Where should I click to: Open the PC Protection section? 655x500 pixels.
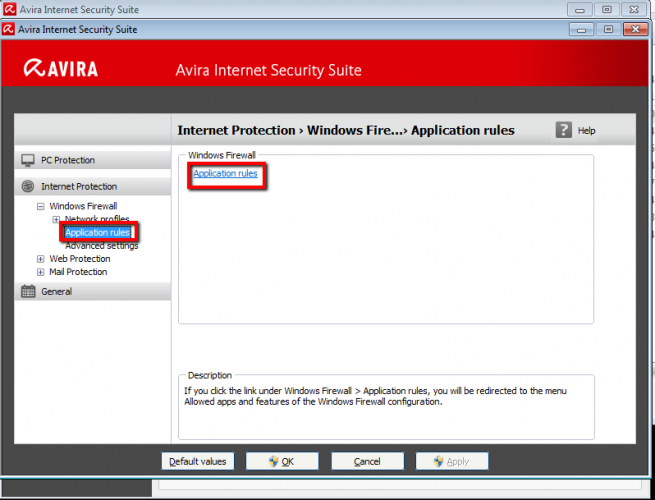(93, 160)
